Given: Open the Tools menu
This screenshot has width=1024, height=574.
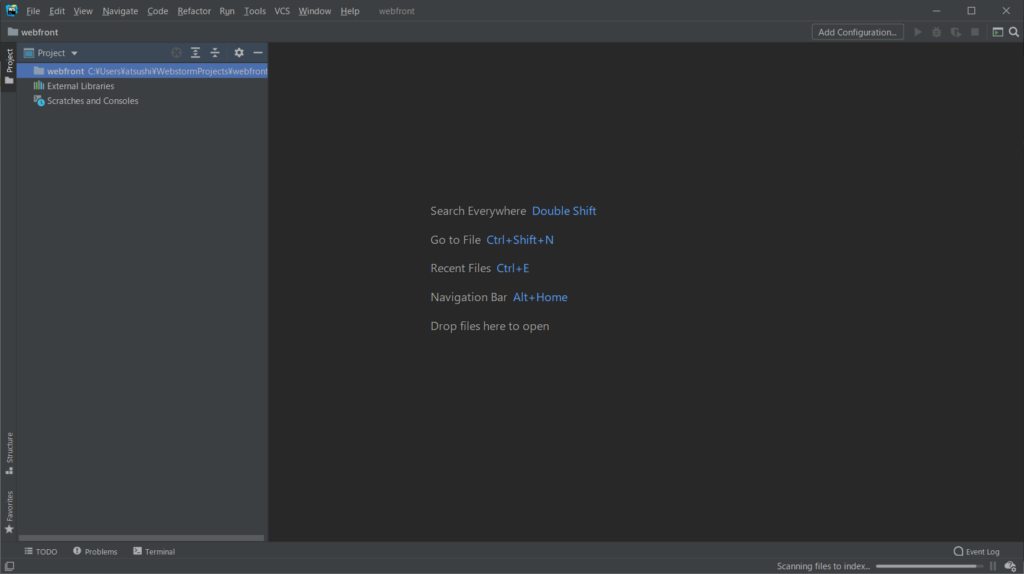Looking at the screenshot, I should pos(255,11).
